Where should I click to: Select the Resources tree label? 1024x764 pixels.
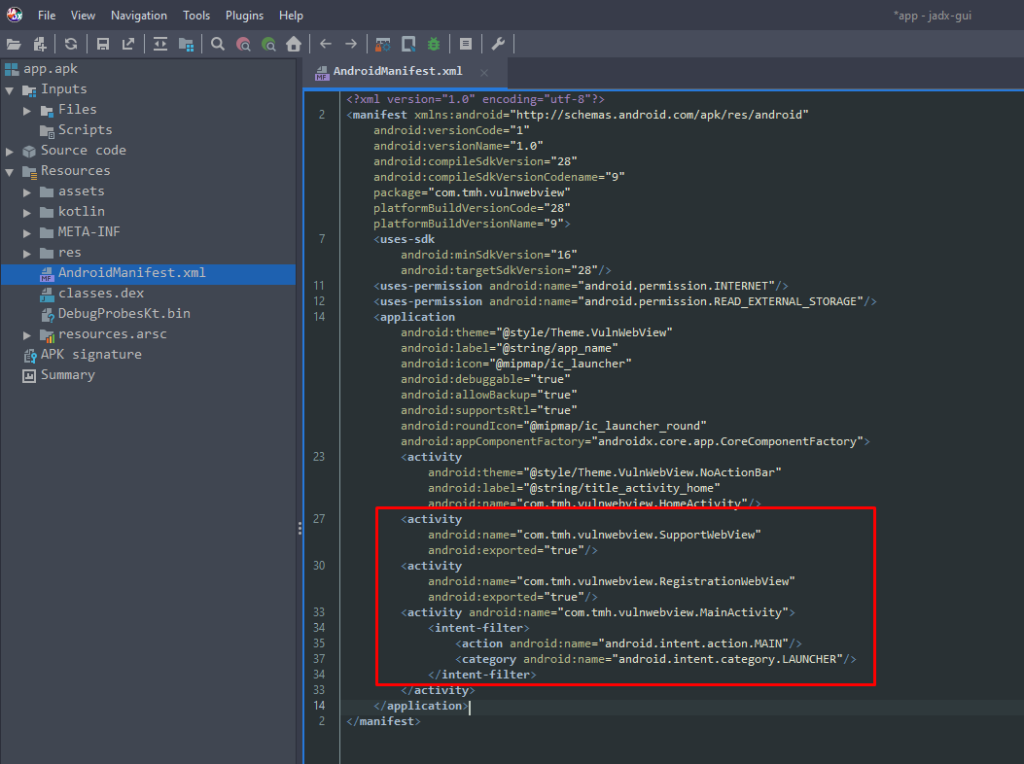75,170
